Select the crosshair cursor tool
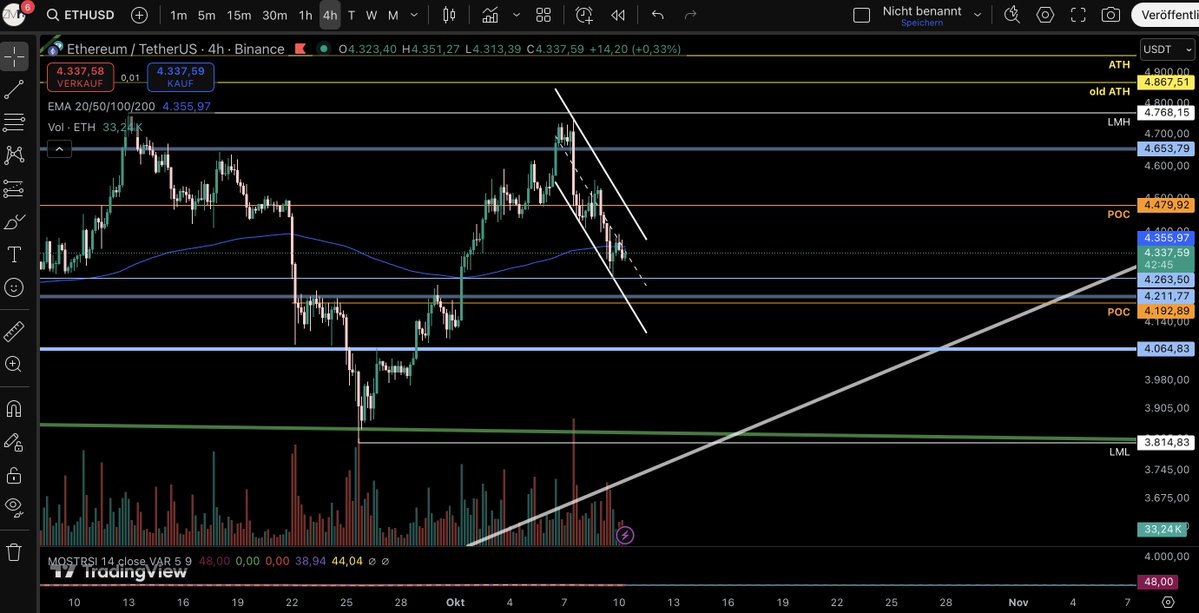This screenshot has height=613, width=1199. coord(14,57)
